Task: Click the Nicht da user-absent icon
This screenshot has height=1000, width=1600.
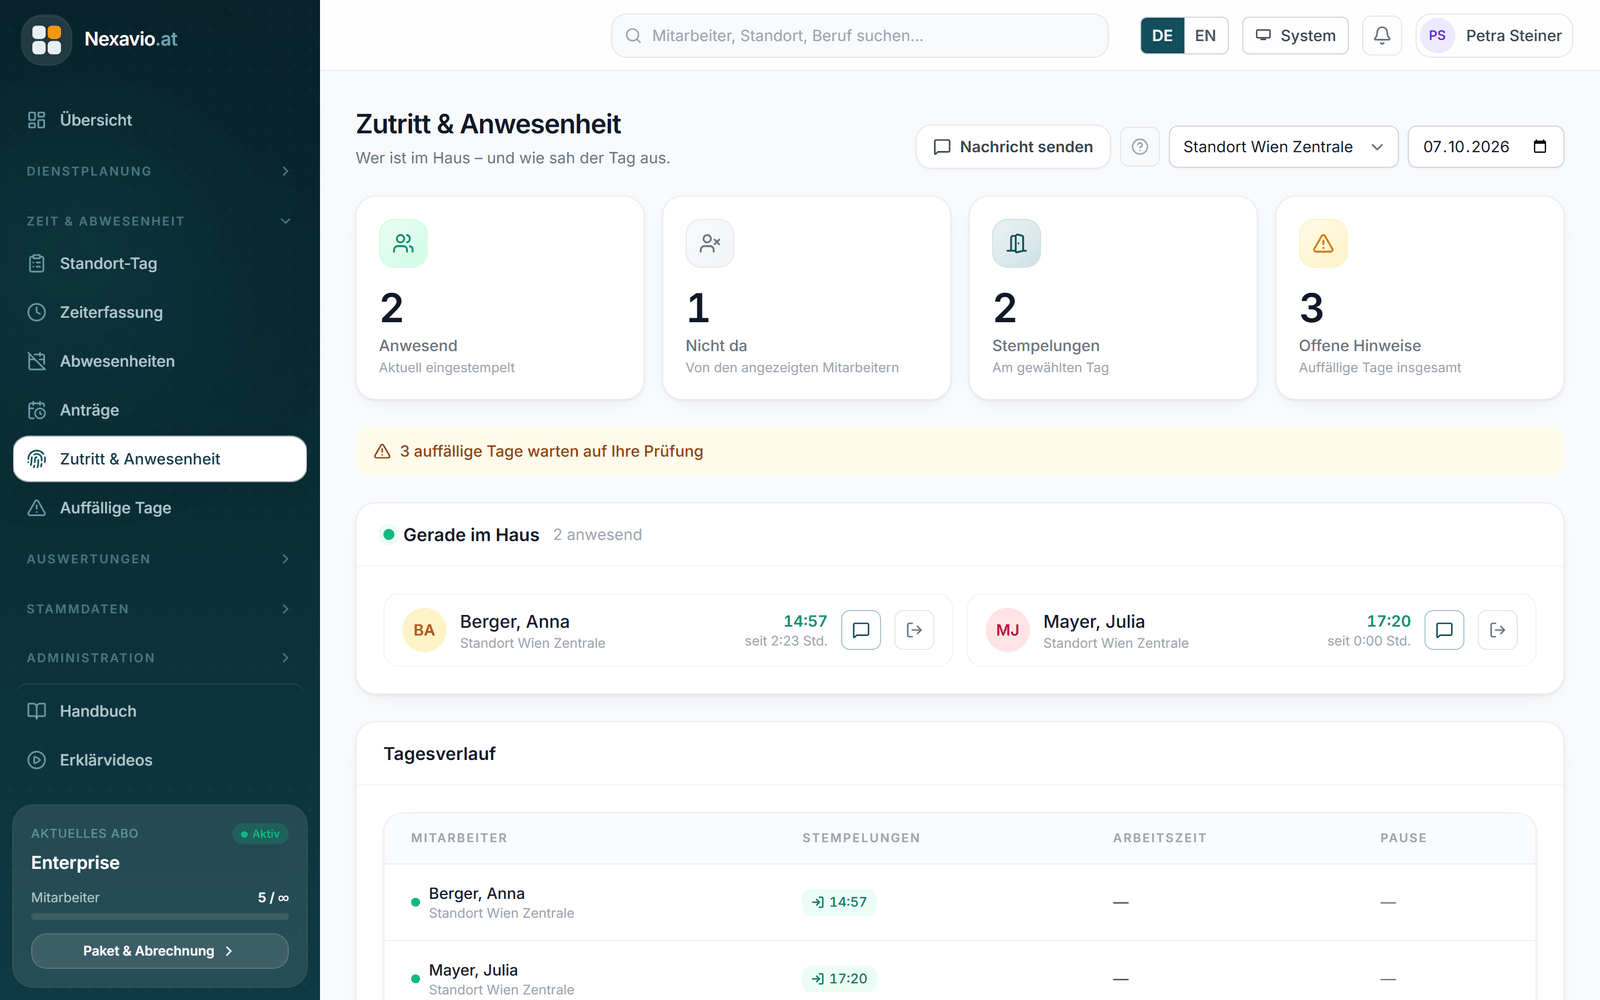Action: coord(710,243)
